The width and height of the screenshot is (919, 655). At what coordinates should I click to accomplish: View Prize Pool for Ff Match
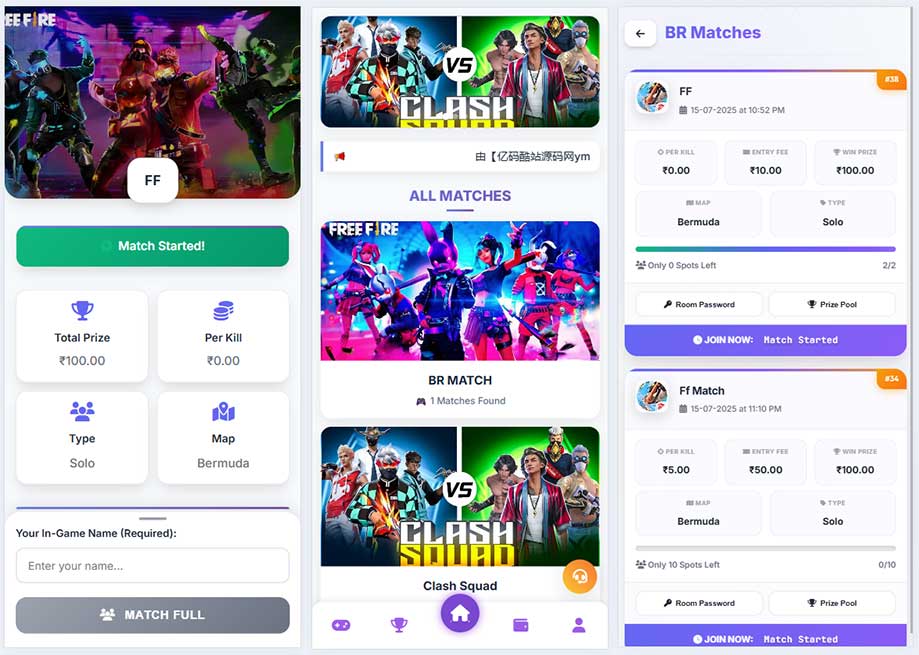pos(832,603)
